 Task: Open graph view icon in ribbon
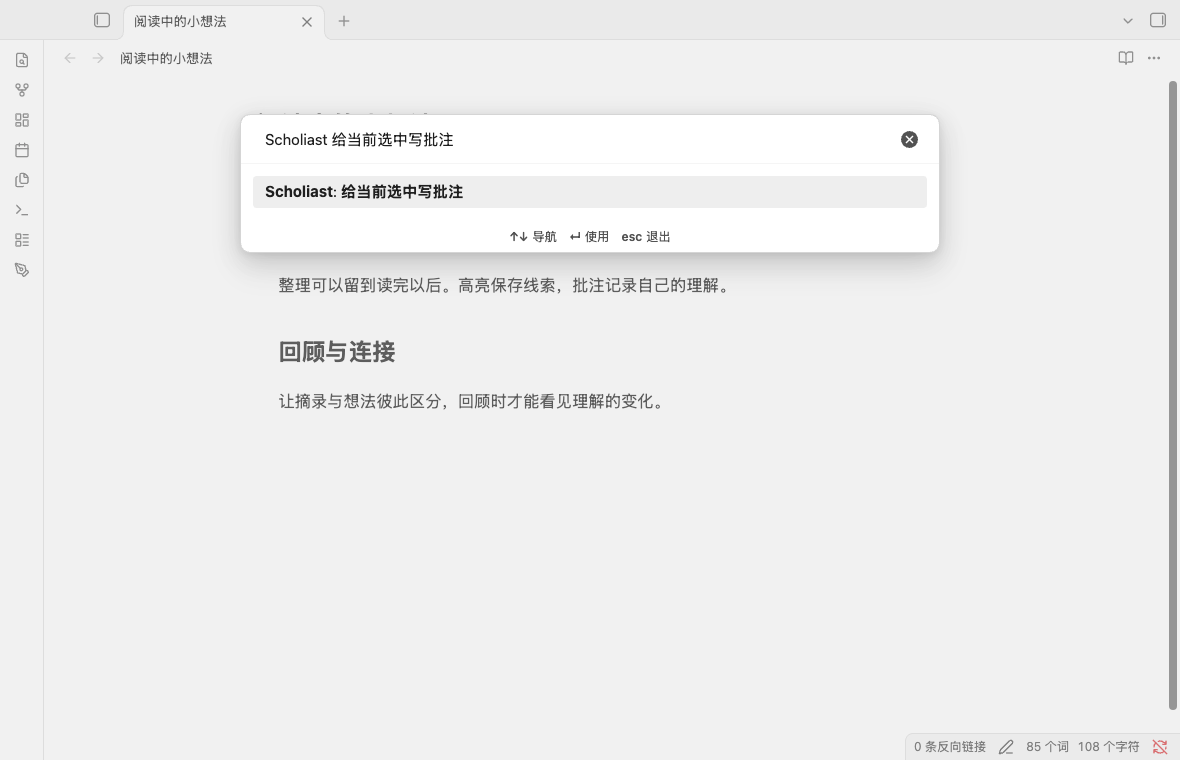pos(22,90)
